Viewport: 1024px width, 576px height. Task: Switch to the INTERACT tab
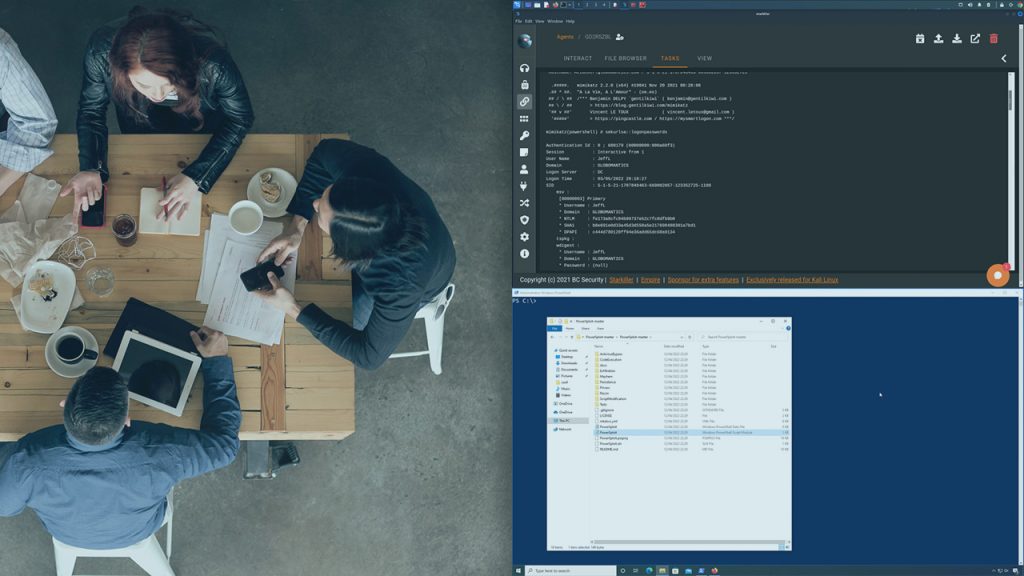coord(577,58)
